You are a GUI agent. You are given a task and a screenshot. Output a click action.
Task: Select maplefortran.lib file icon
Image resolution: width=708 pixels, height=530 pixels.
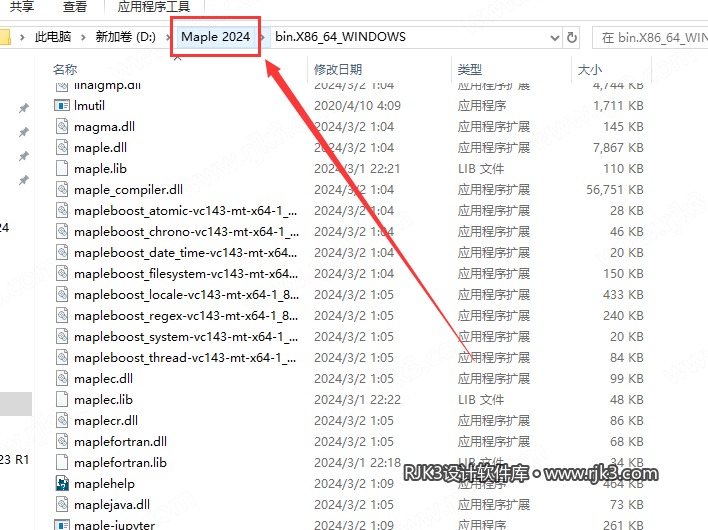(x=62, y=462)
